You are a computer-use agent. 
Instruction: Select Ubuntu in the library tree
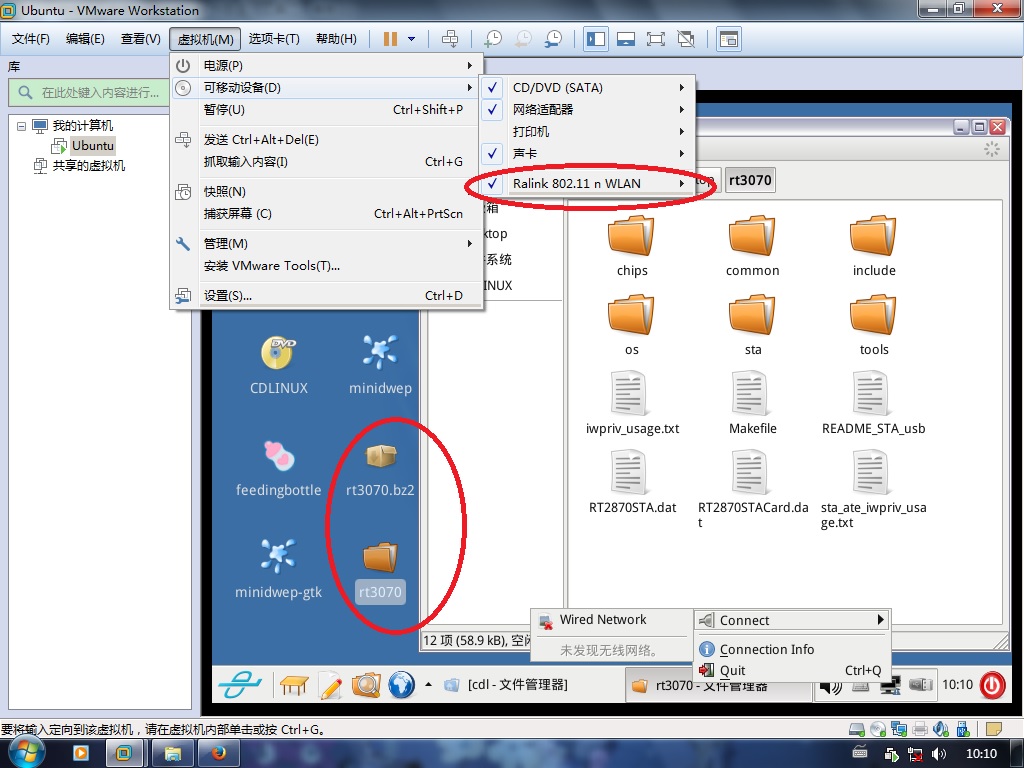pos(93,146)
